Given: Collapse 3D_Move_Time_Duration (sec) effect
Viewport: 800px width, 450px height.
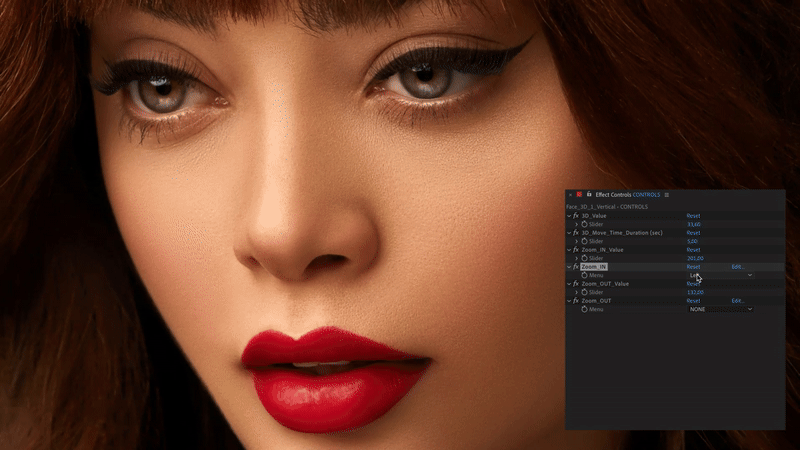Looking at the screenshot, I should pyautogui.click(x=569, y=233).
